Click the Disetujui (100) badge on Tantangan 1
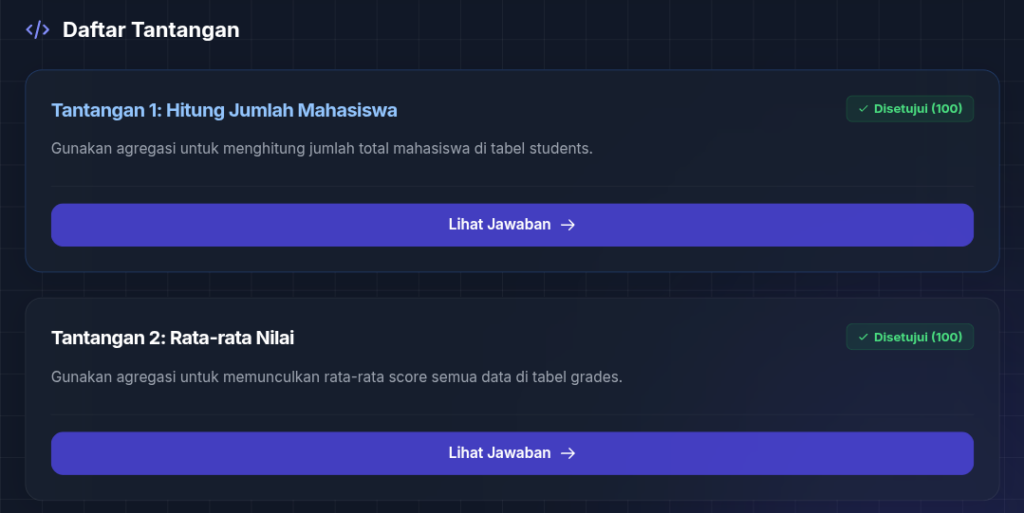1024x513 pixels. coord(910,109)
